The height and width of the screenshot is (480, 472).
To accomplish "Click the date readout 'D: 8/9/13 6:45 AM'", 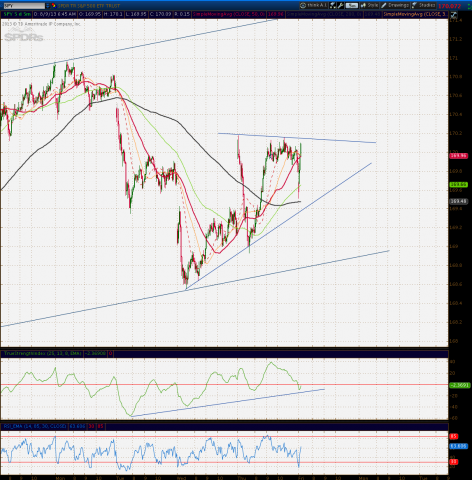I will pos(55,14).
